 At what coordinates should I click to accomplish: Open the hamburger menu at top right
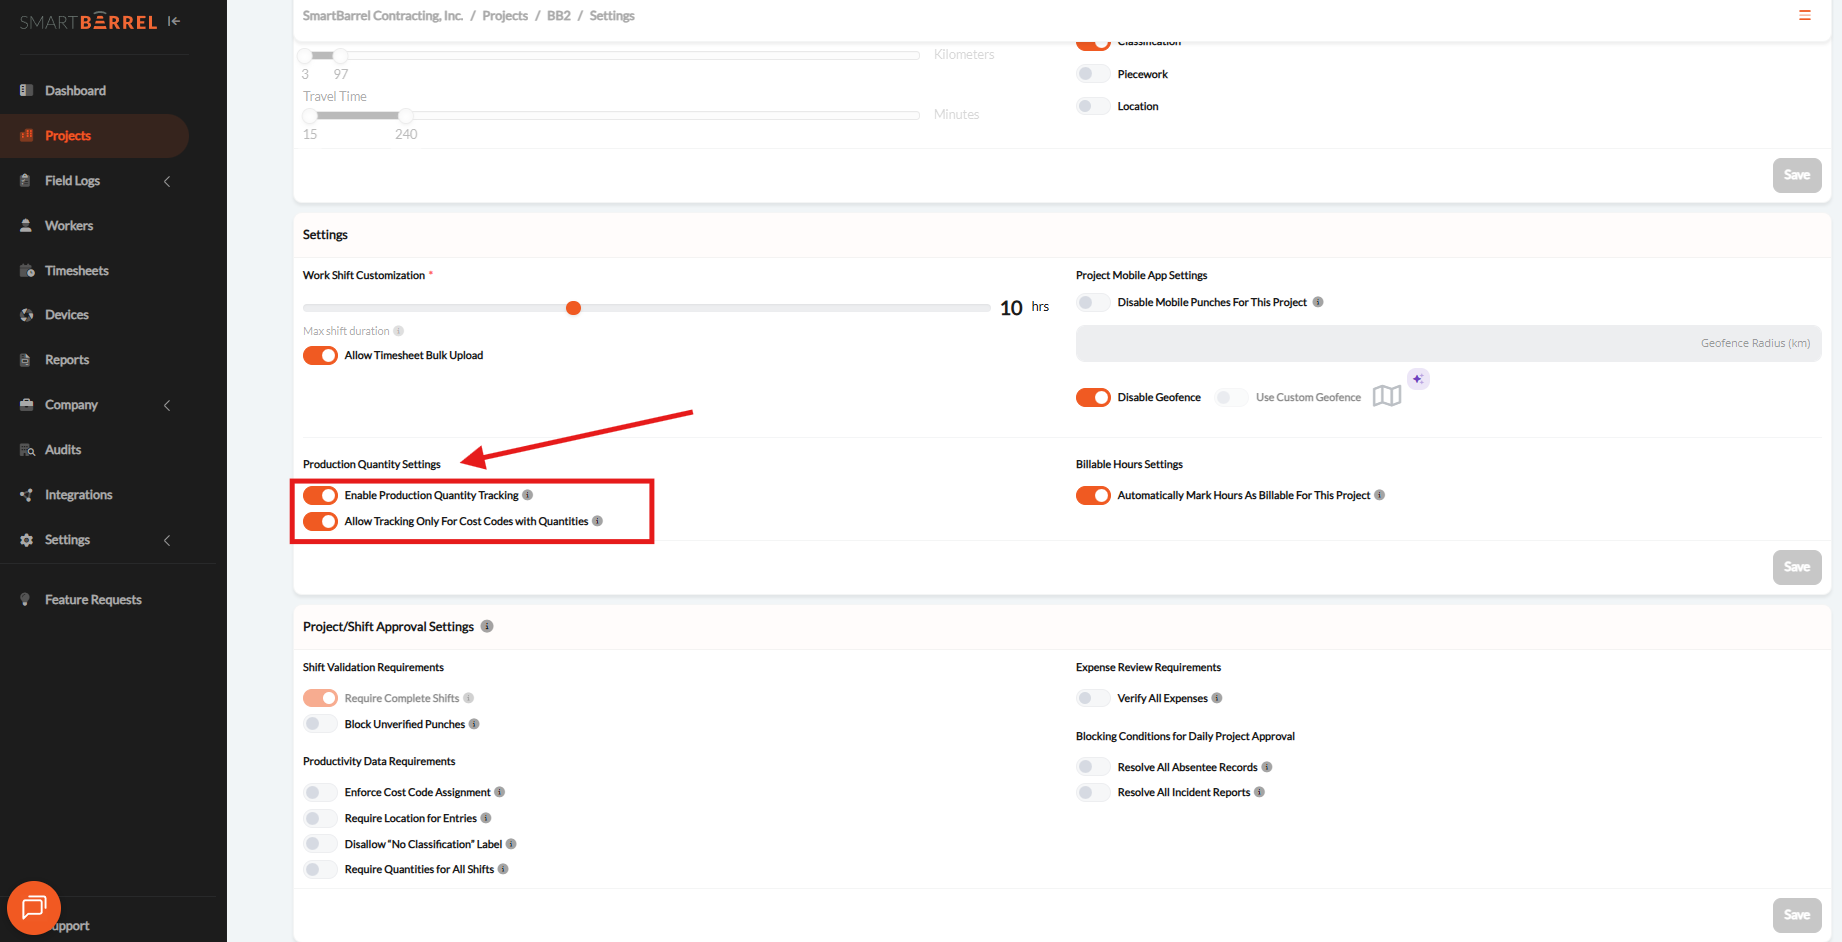click(x=1804, y=16)
